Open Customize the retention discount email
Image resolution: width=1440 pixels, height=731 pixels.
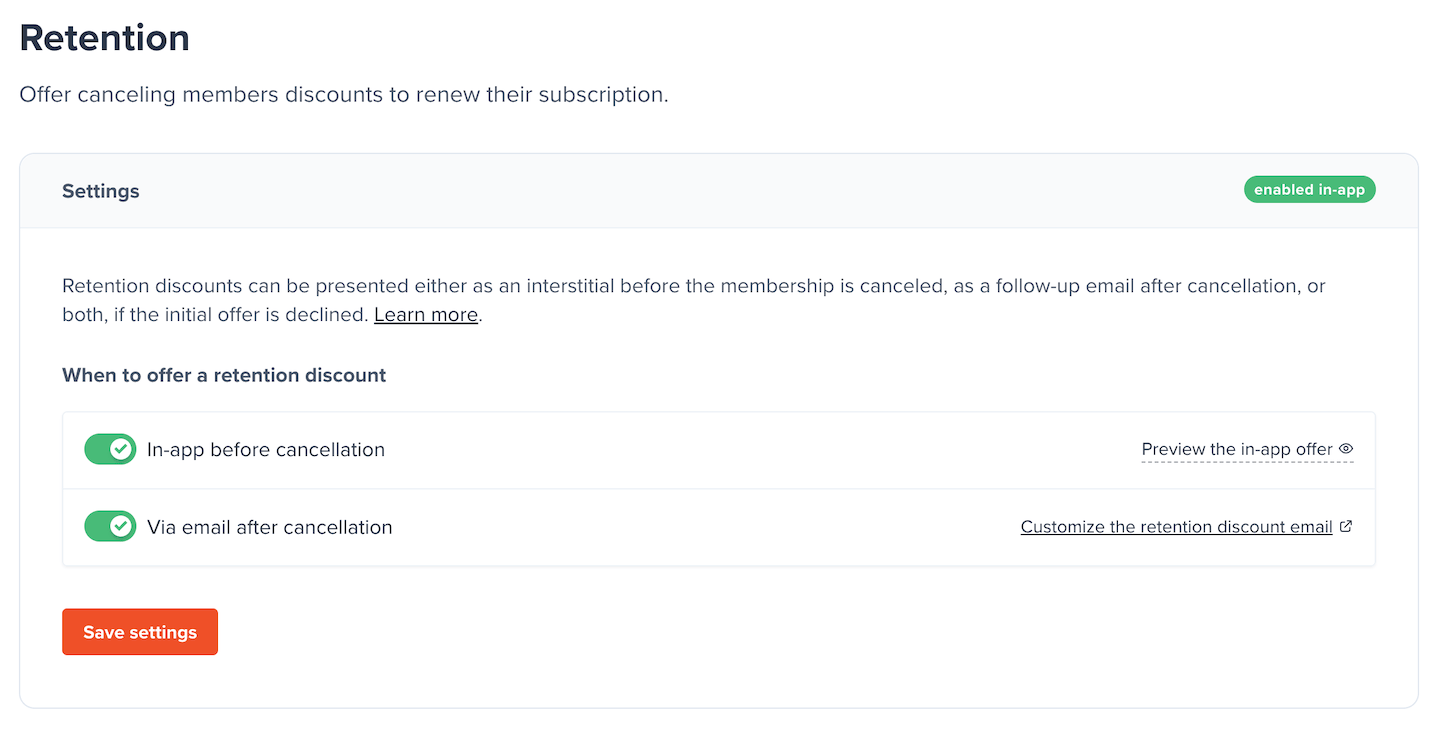coord(1176,527)
